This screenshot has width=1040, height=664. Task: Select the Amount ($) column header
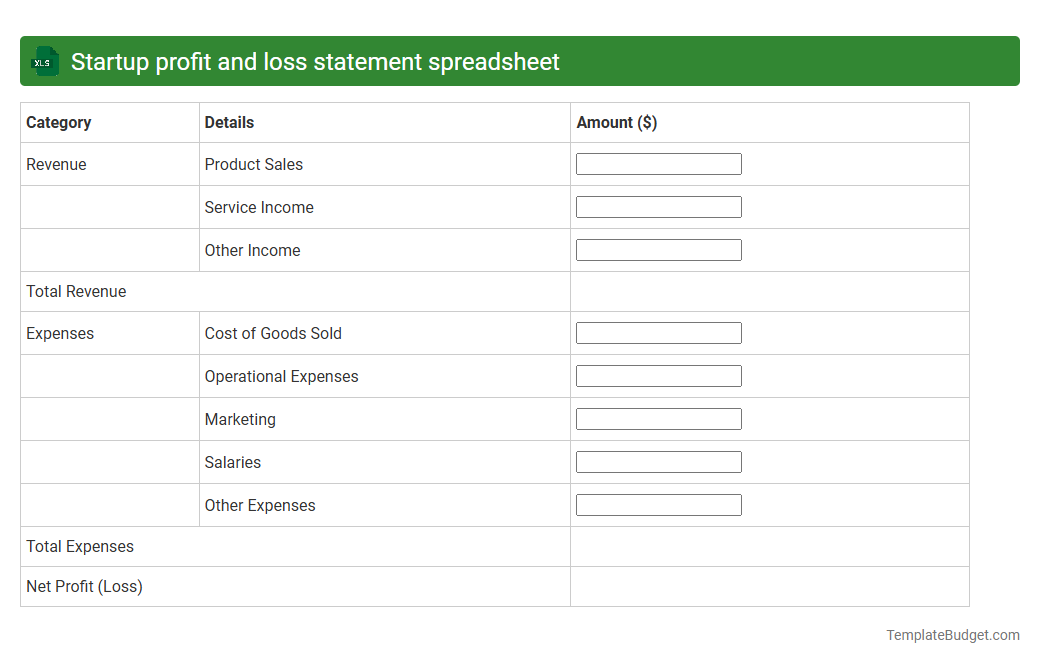(x=617, y=122)
